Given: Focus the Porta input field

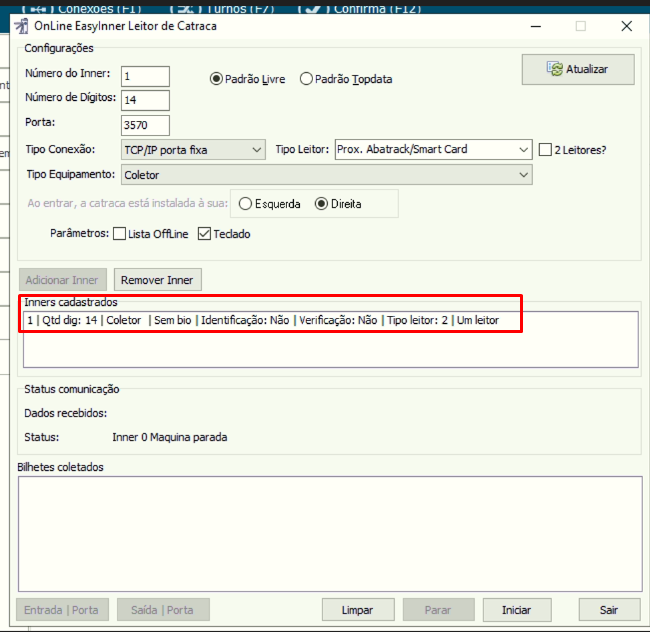Looking at the screenshot, I should click(145, 125).
